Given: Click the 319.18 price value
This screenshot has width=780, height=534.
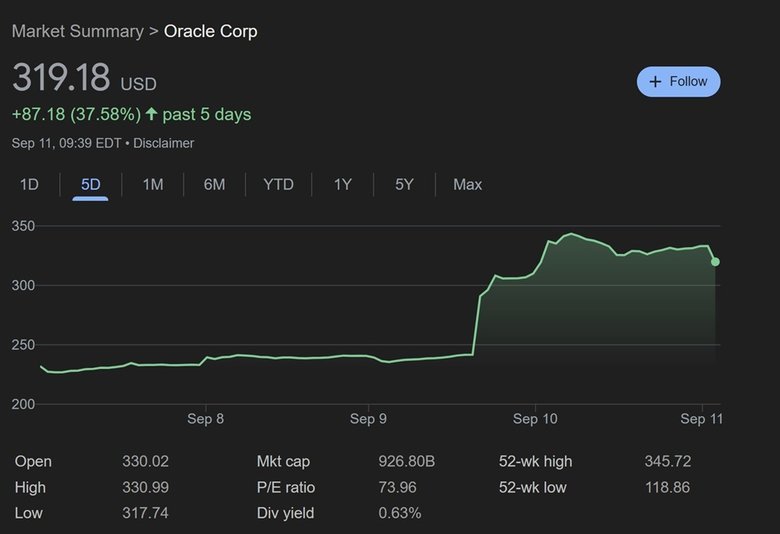Looking at the screenshot, I should pos(61,77).
